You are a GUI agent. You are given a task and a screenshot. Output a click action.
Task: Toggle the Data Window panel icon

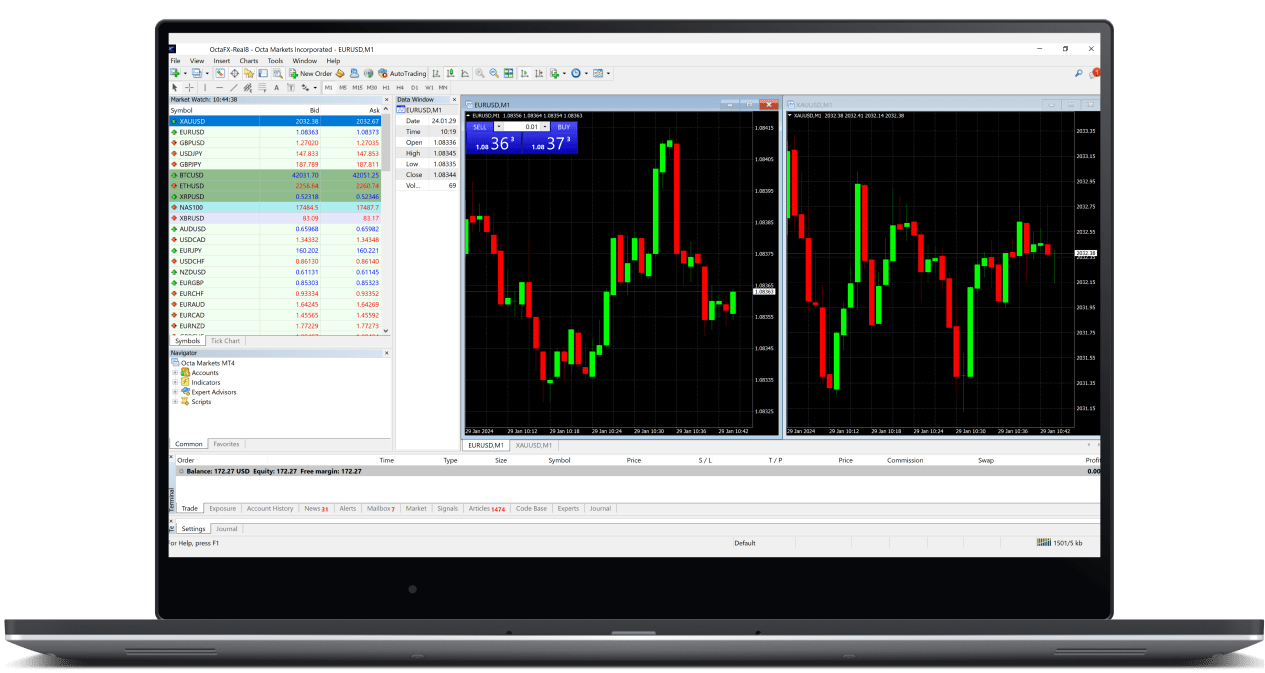(234, 73)
